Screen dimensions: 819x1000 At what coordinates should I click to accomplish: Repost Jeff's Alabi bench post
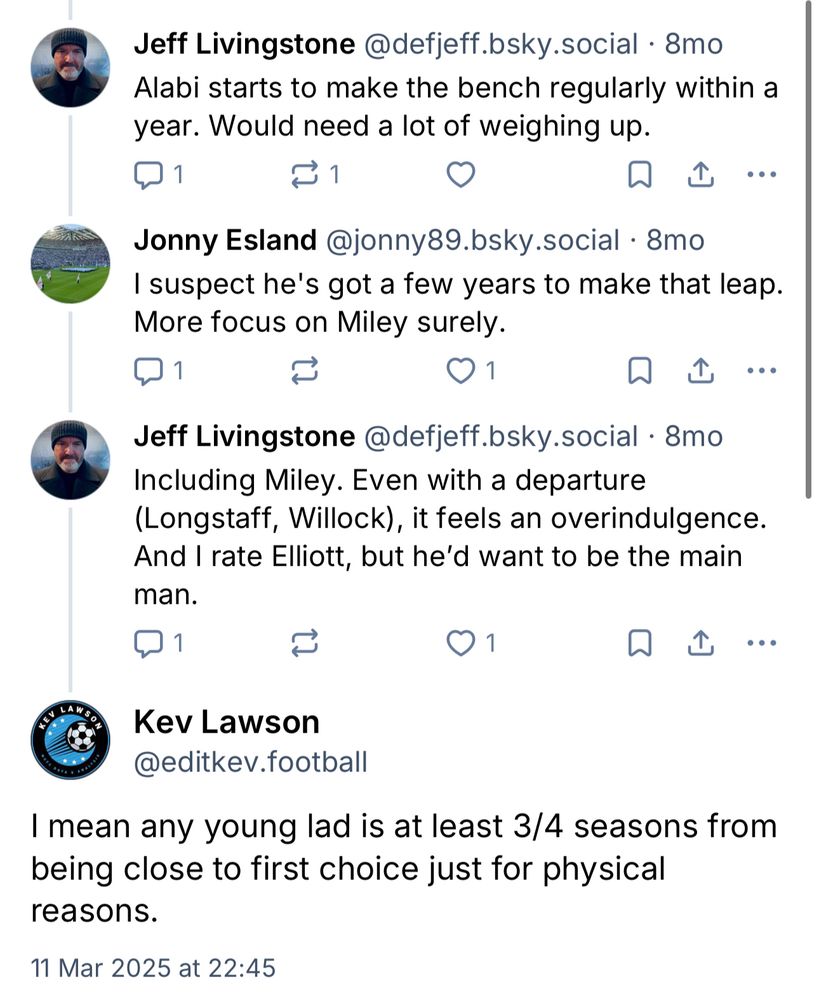tap(303, 176)
